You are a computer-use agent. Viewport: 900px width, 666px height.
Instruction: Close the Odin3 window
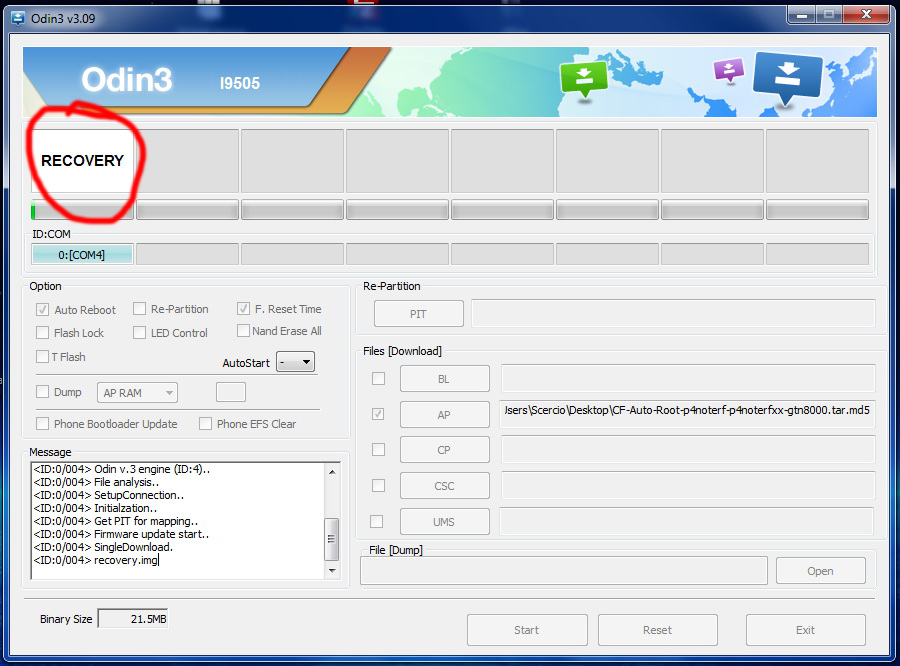[862, 15]
